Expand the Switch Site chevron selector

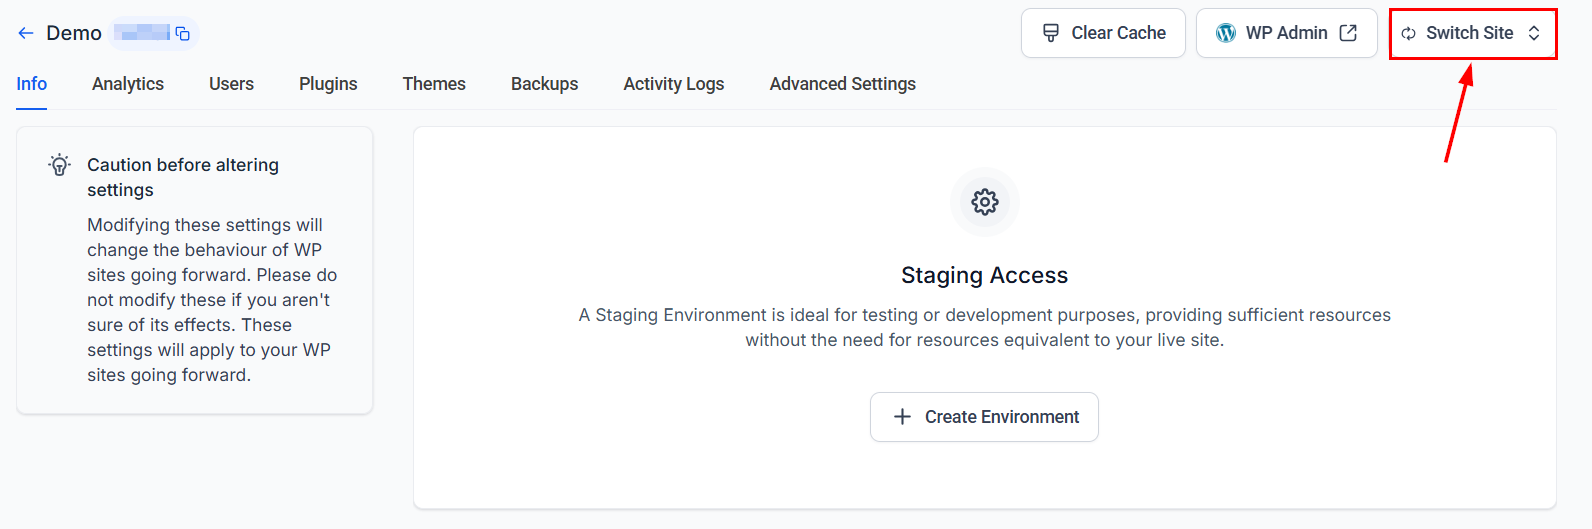1534,33
